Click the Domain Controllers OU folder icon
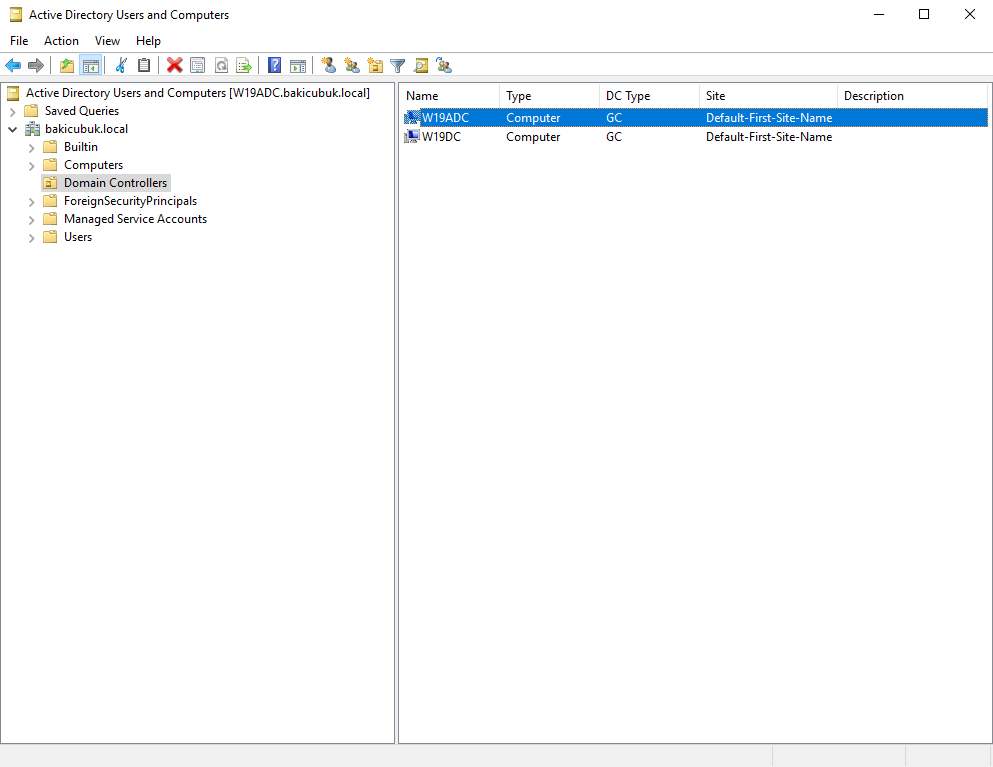 51,183
